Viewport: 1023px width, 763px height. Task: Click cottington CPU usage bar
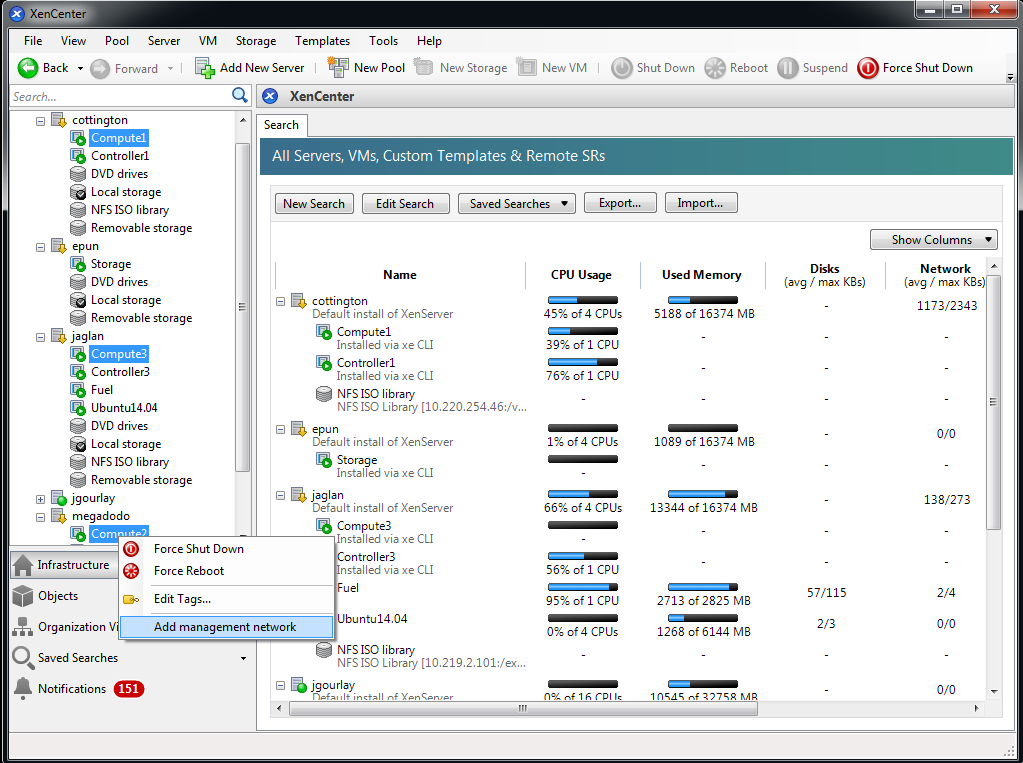(x=583, y=300)
